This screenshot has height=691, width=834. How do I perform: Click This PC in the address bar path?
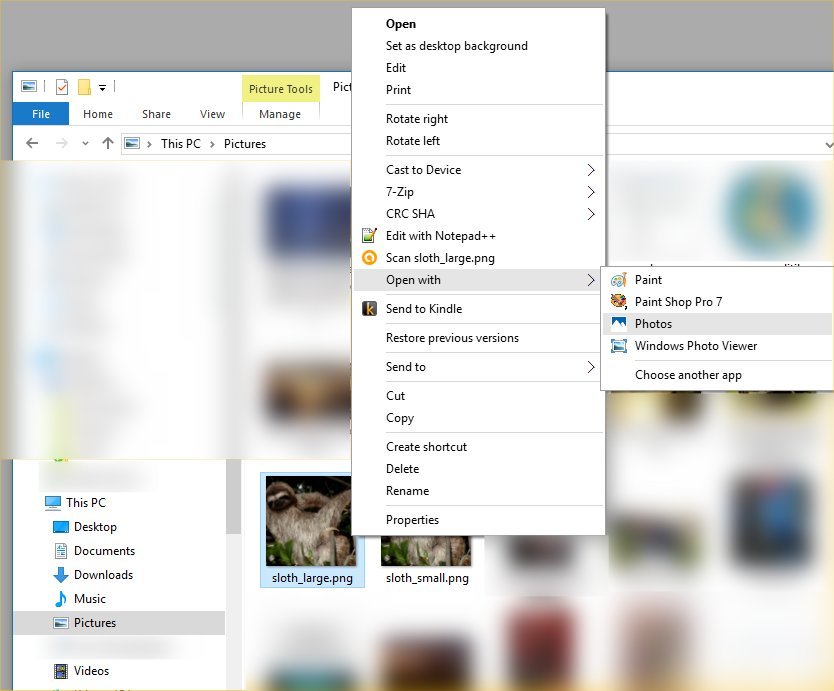click(181, 144)
